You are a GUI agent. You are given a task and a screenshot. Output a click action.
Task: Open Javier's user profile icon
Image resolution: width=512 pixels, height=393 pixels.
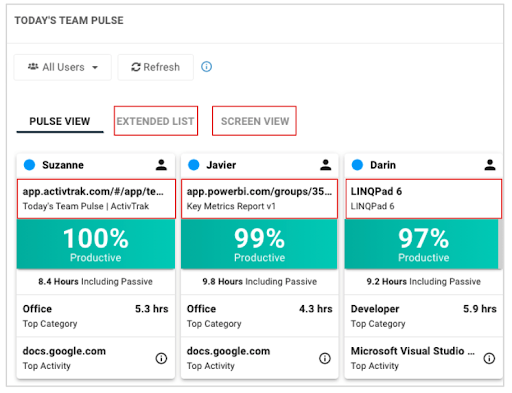[325, 165]
